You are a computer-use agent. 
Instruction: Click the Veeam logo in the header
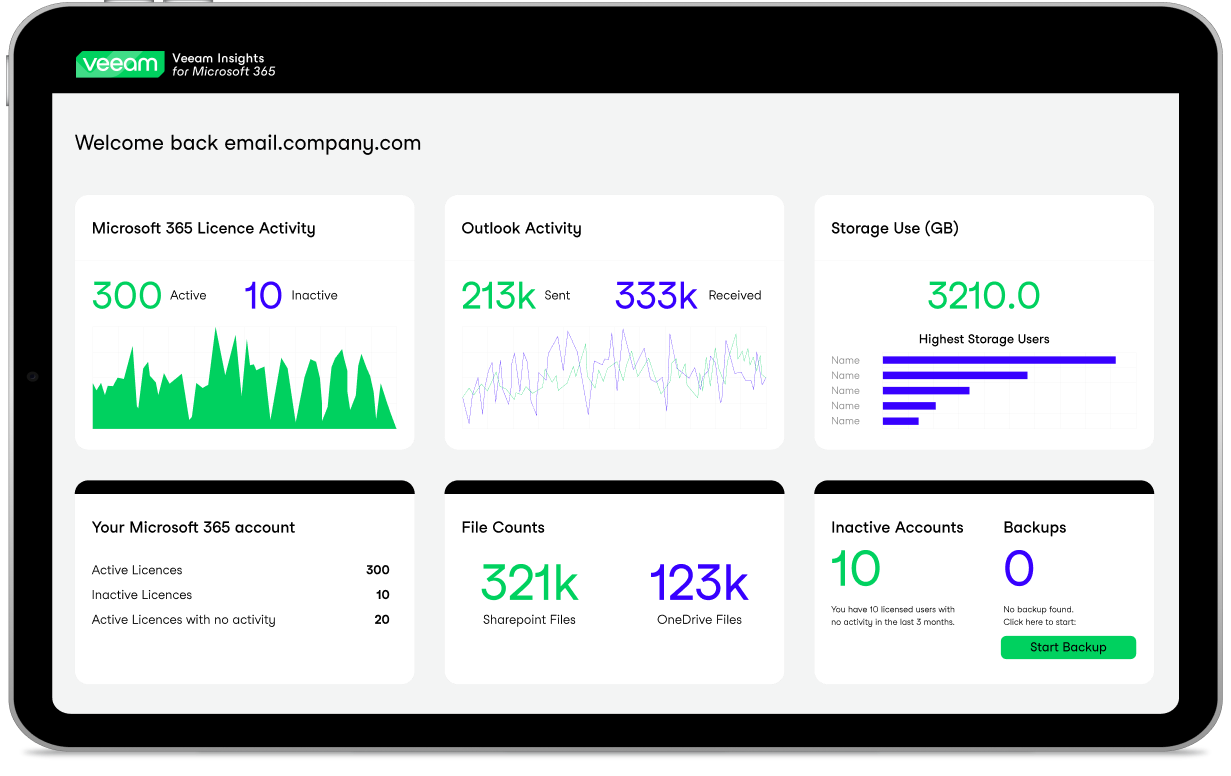pos(119,65)
